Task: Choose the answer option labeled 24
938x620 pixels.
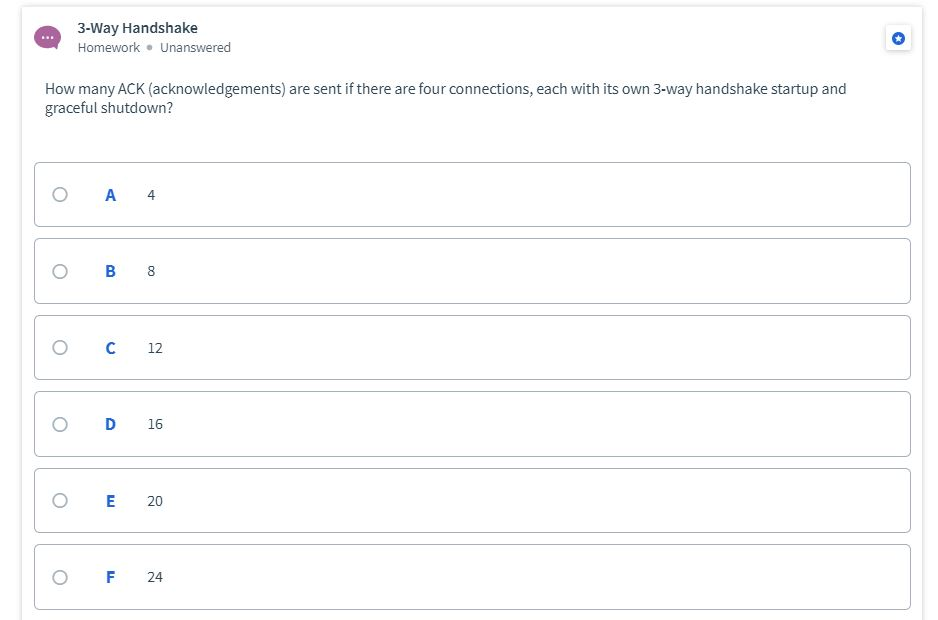Action: tap(153, 577)
